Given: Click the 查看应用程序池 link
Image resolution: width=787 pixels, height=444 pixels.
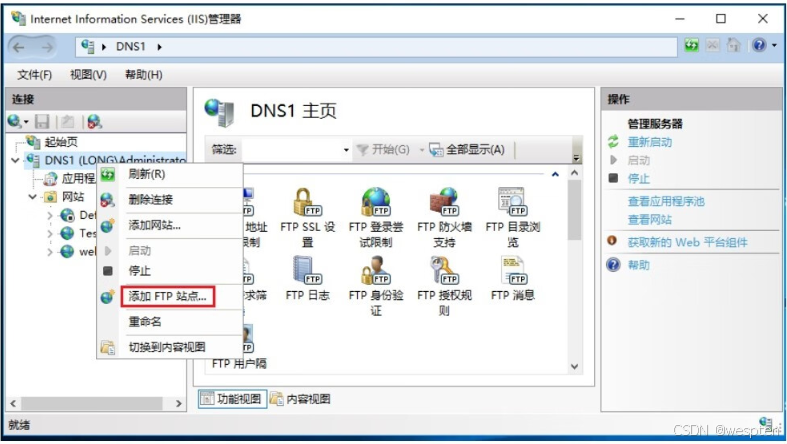Looking at the screenshot, I should [x=666, y=202].
